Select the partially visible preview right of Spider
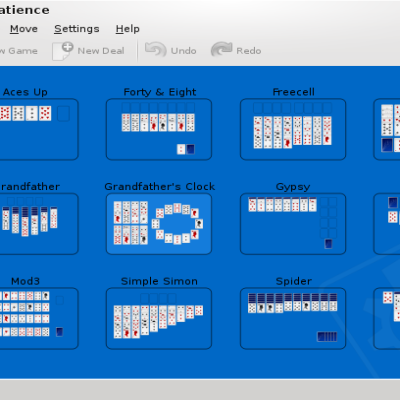This screenshot has height=400, width=400. point(387,318)
